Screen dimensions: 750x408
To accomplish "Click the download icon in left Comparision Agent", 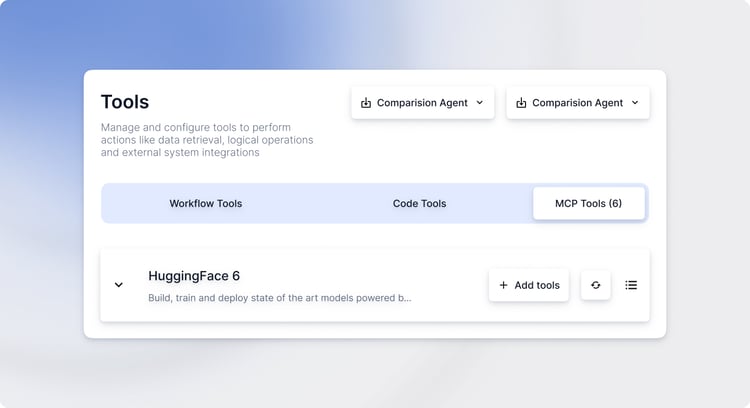I will coord(366,103).
